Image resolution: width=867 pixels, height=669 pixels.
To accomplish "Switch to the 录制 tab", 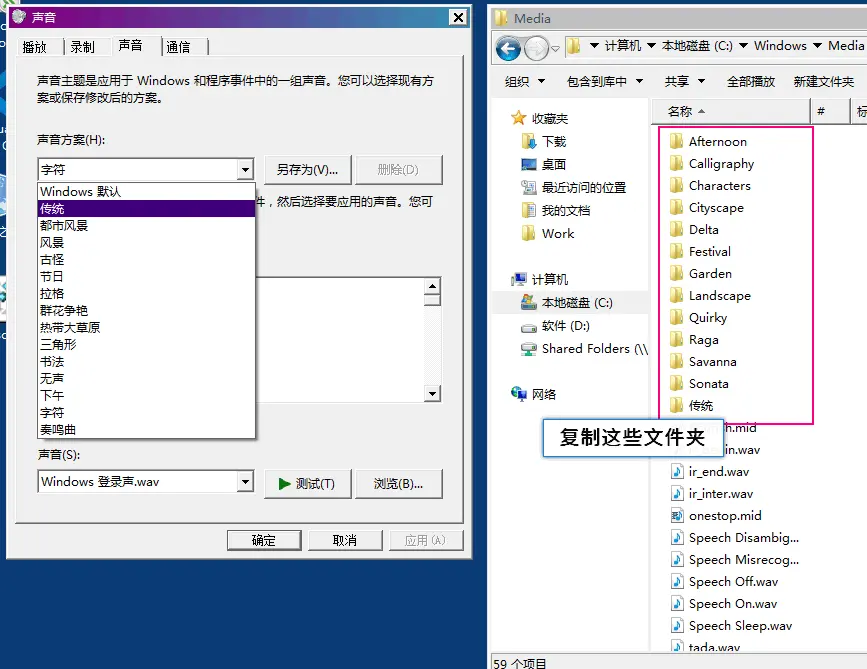I will coord(88,47).
